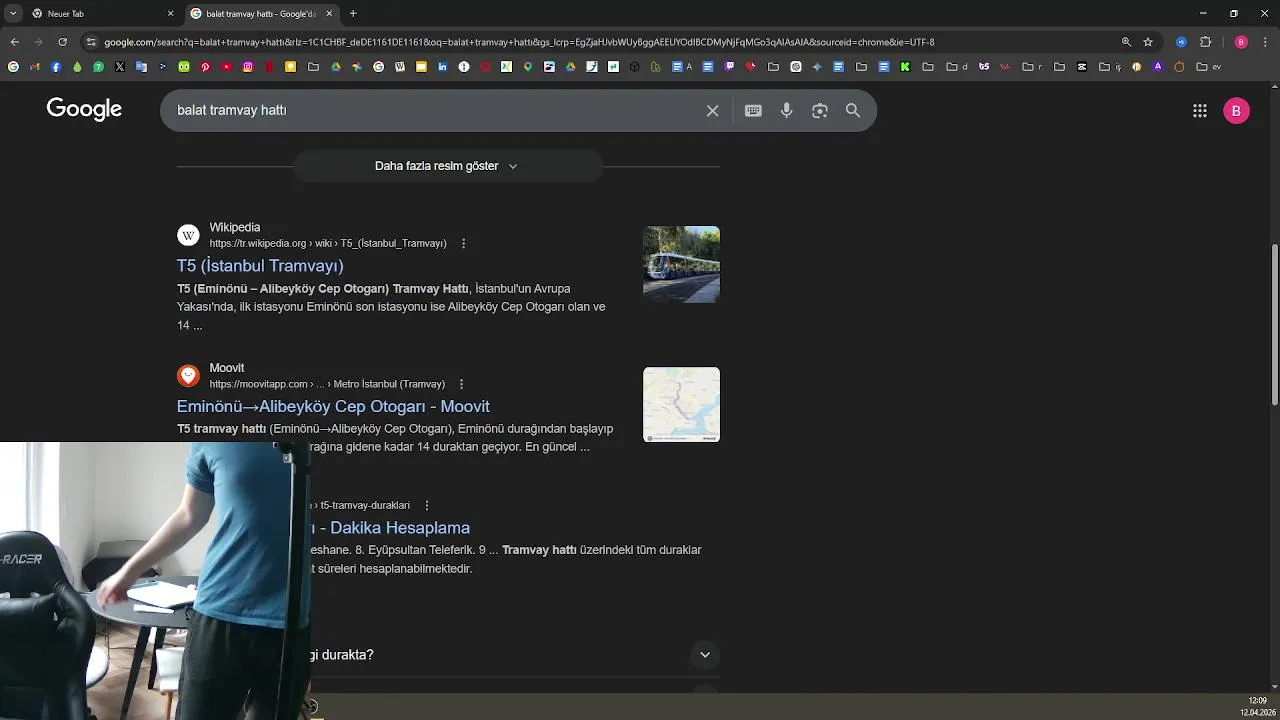The width and height of the screenshot is (1280, 720).
Task: Open the 'd' bookmarks folder
Action: coord(957,67)
